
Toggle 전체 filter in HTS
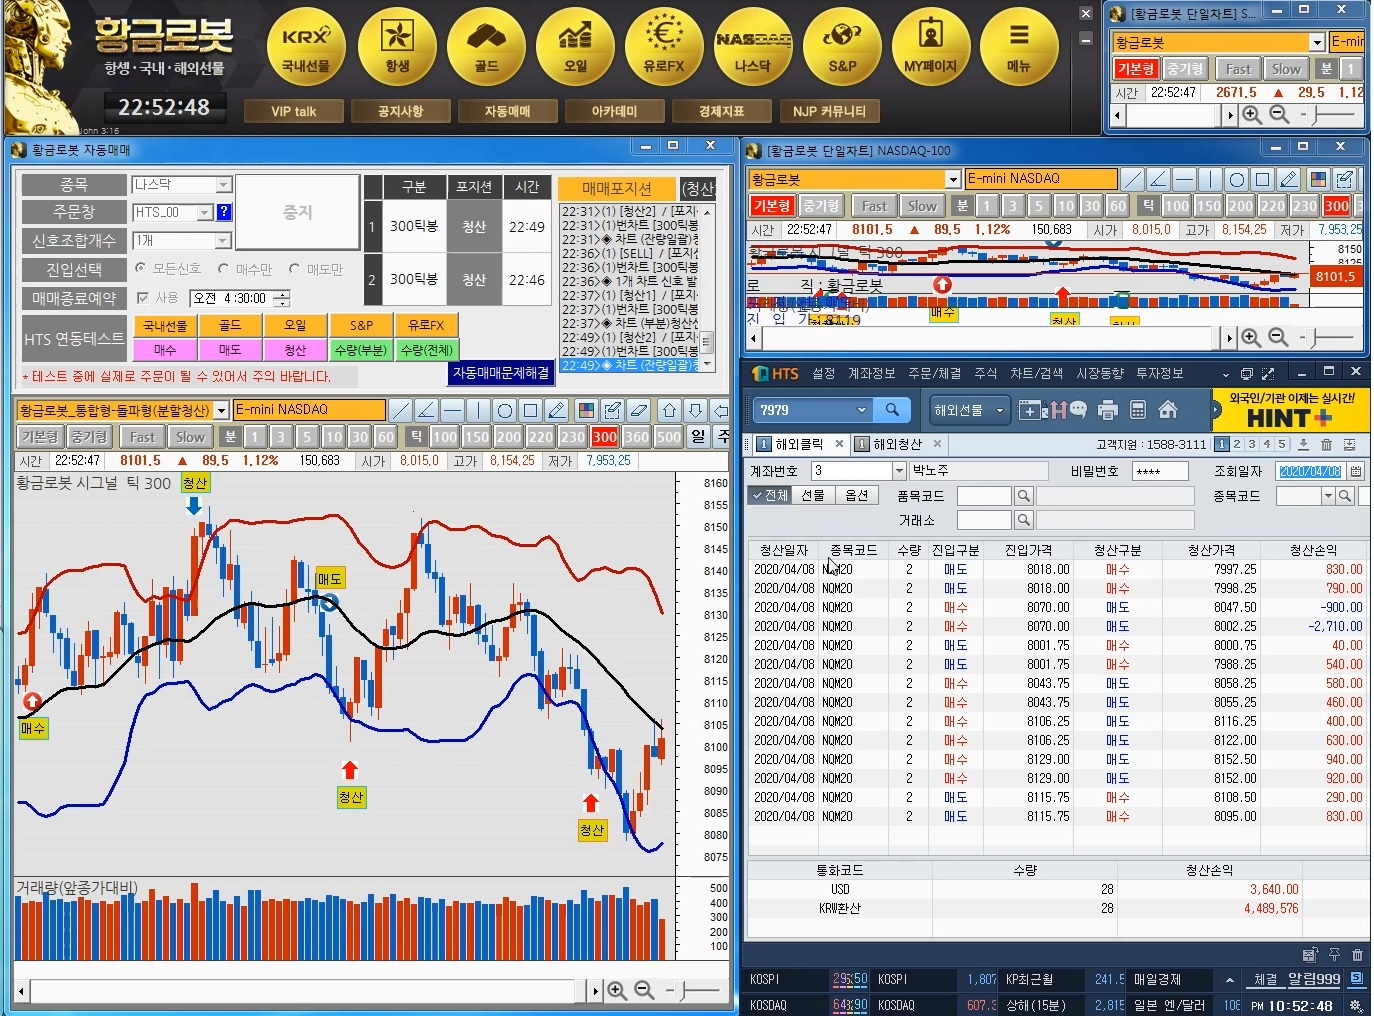[771, 495]
